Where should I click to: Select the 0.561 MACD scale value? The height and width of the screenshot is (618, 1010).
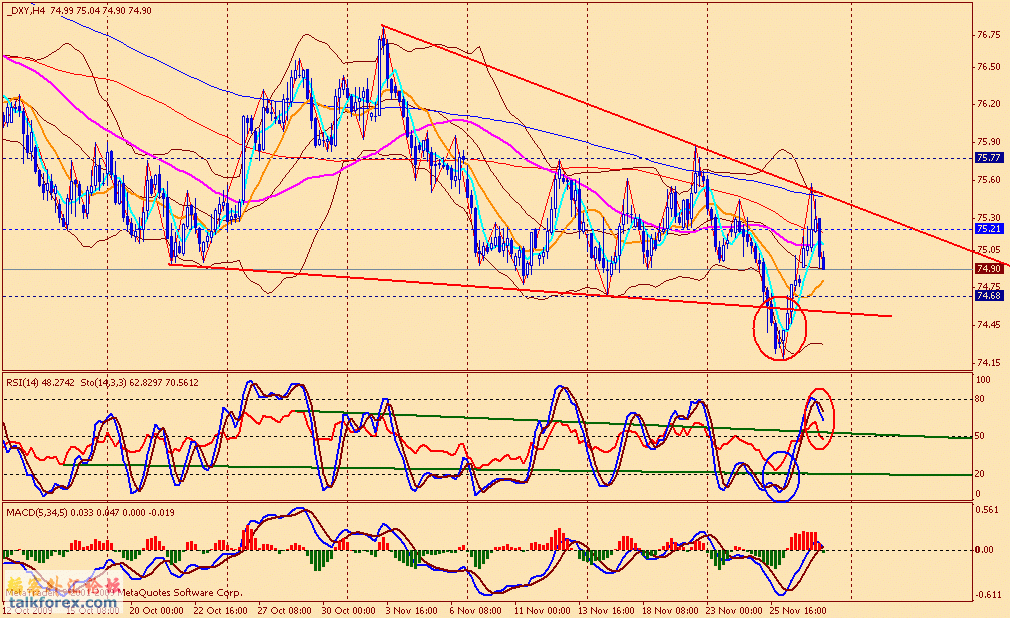[x=988, y=510]
